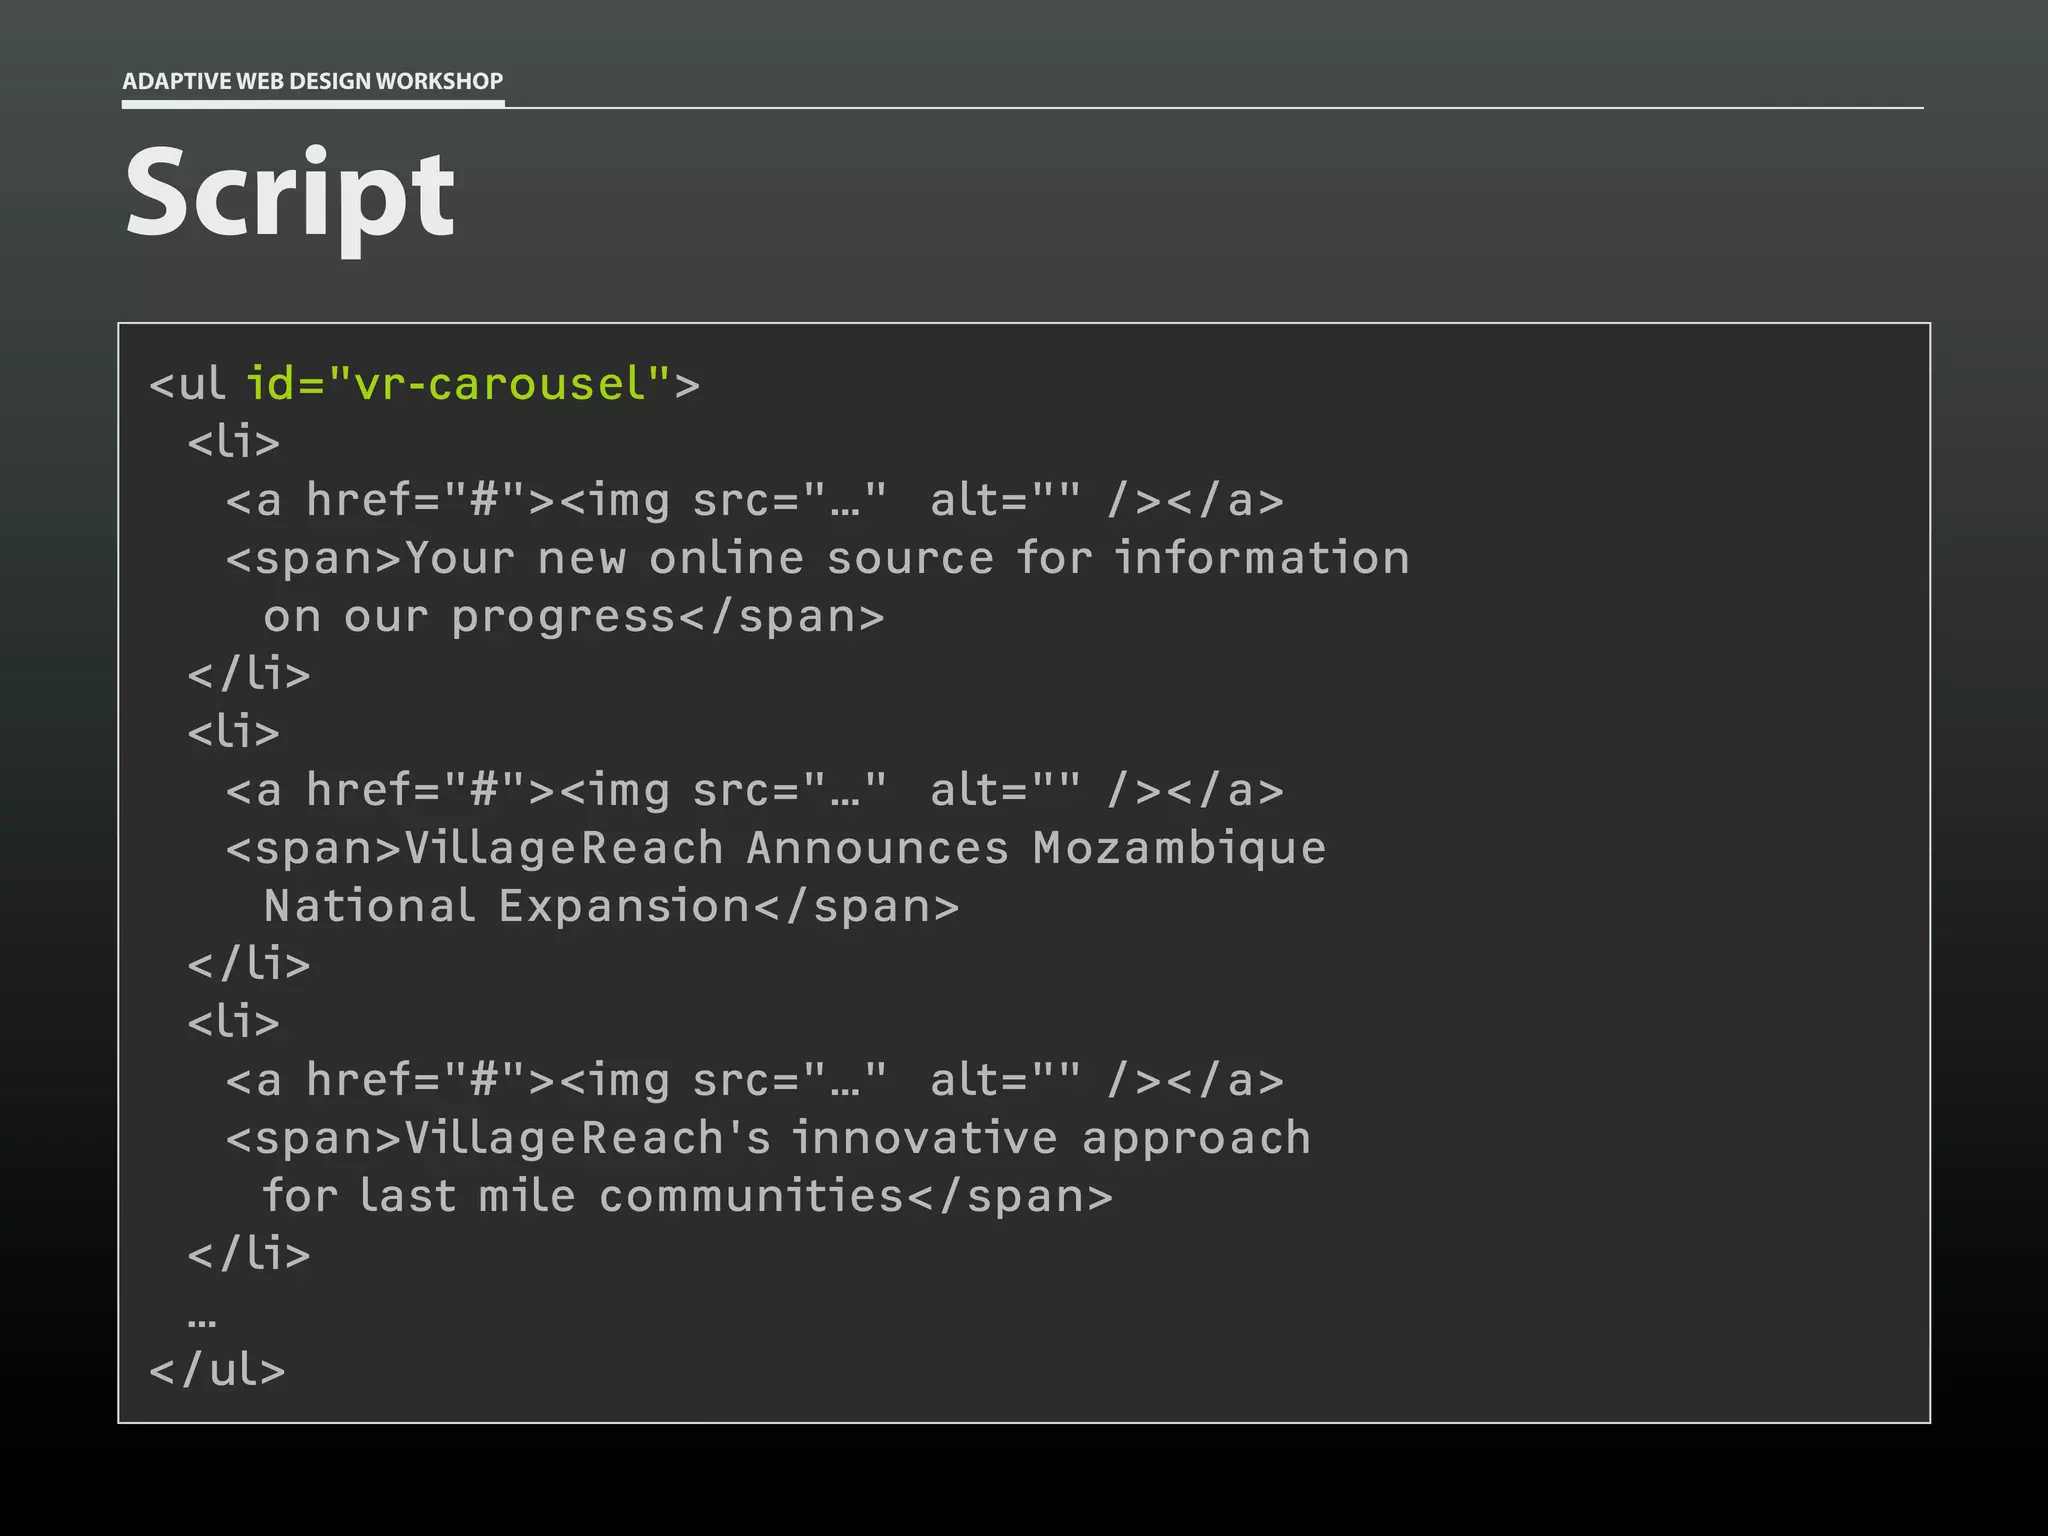Click 'for last mile communities</span>' line
This screenshot has width=2048, height=1536.
pyautogui.click(x=686, y=1196)
